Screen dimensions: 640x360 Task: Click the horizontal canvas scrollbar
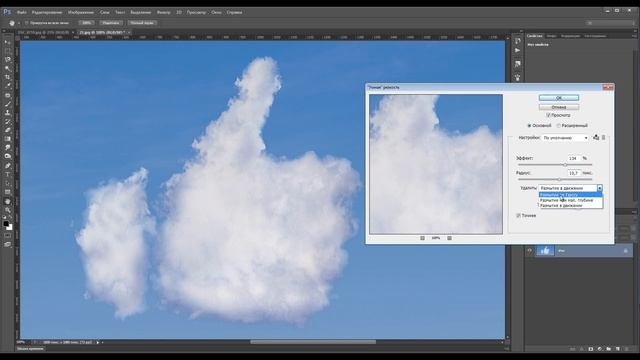(x=313, y=342)
